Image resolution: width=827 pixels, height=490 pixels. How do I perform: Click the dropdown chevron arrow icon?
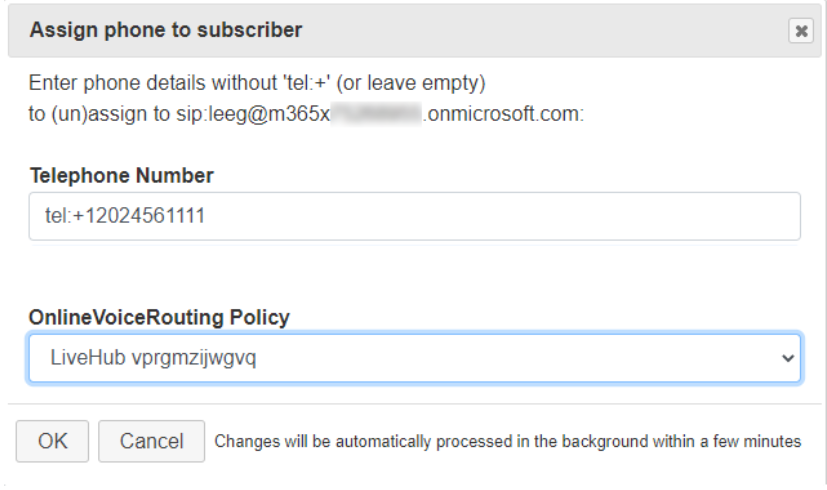click(788, 358)
